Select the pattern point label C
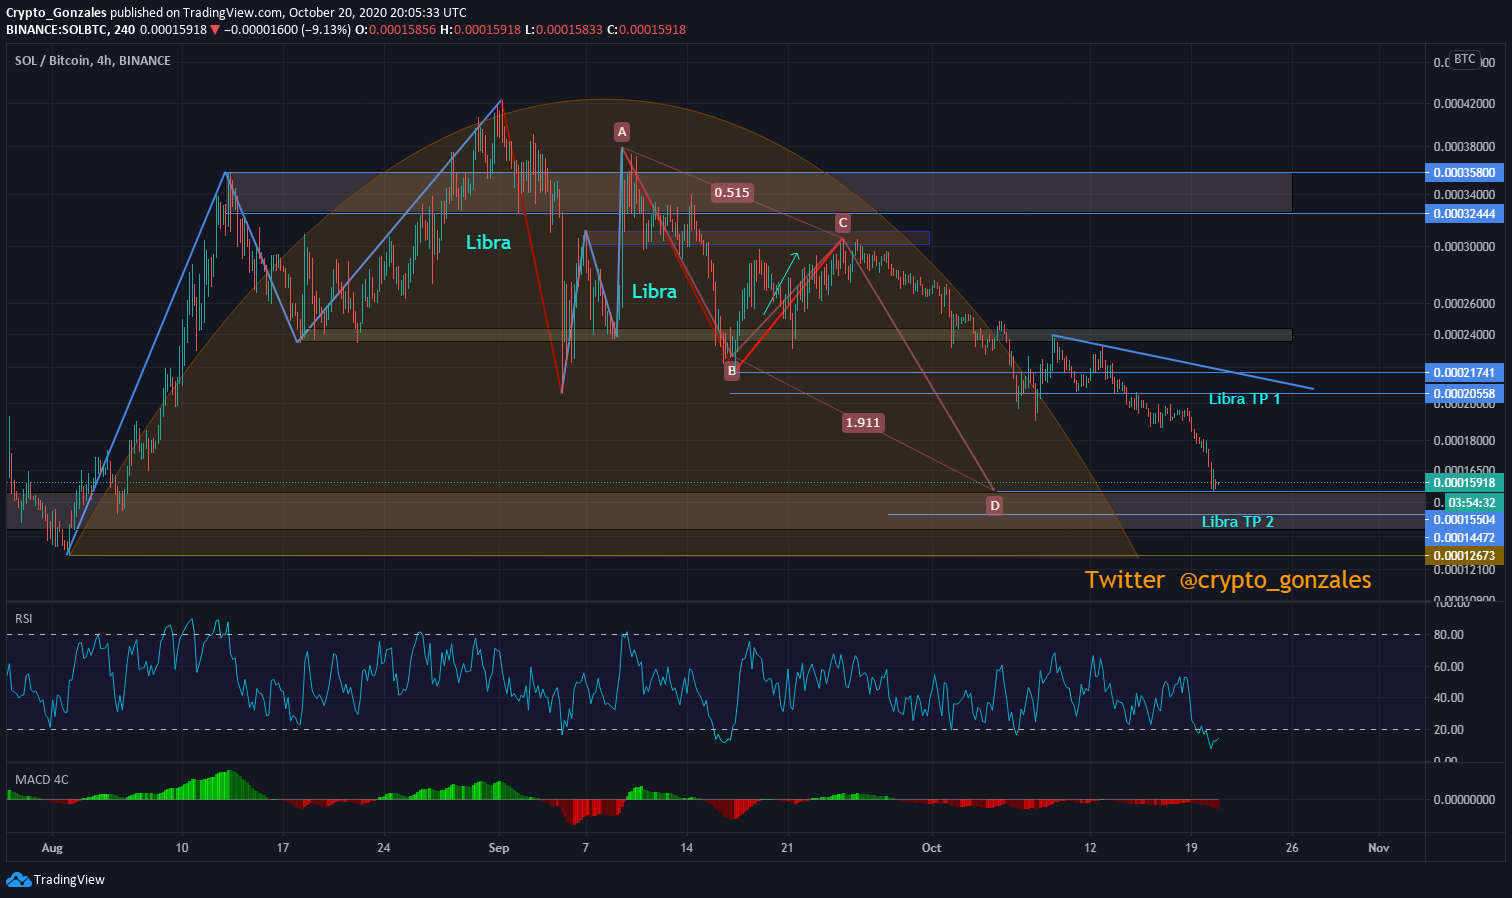Image resolution: width=1512 pixels, height=898 pixels. 843,223
